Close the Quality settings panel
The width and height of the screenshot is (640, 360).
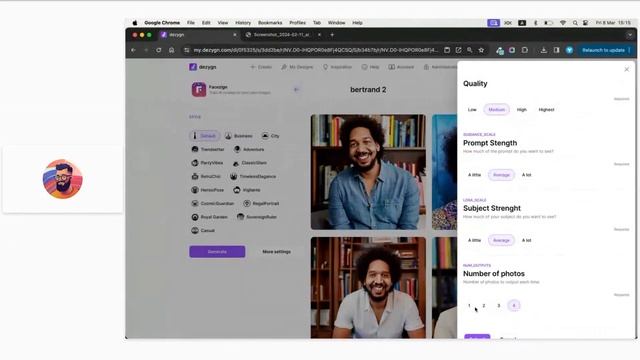[x=627, y=69]
